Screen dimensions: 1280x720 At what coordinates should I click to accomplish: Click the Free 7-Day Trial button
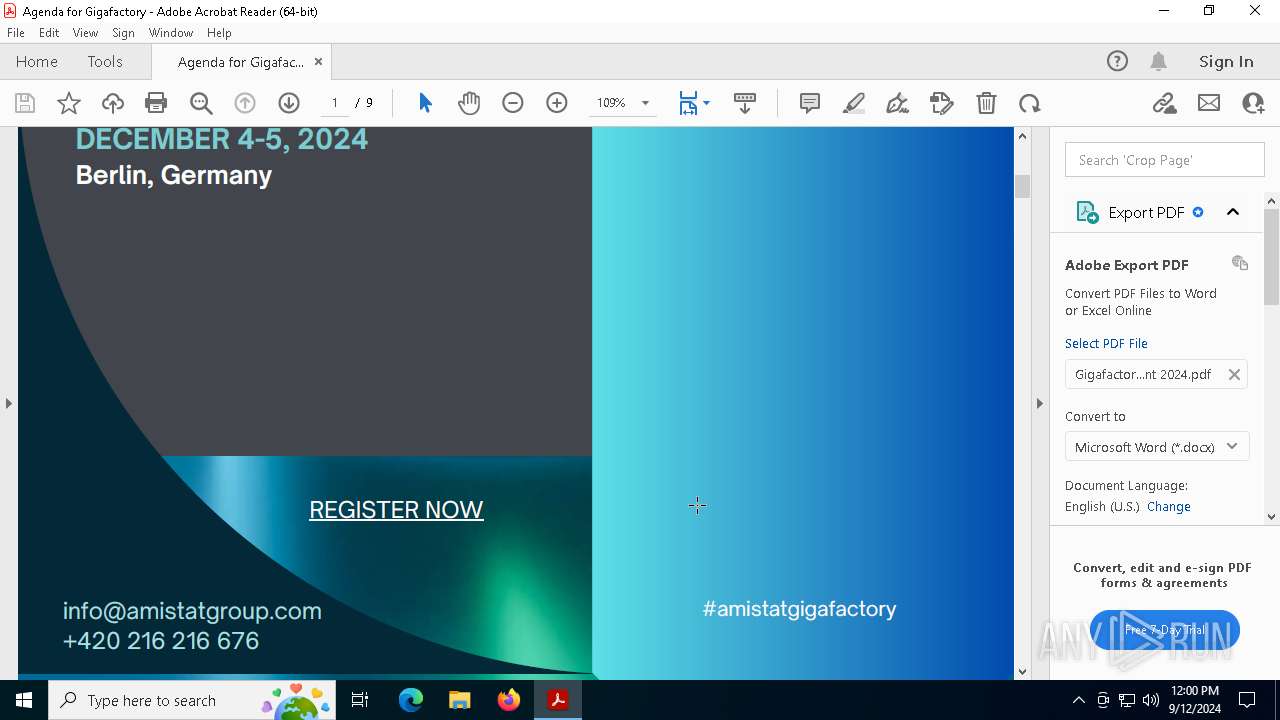tap(1165, 630)
